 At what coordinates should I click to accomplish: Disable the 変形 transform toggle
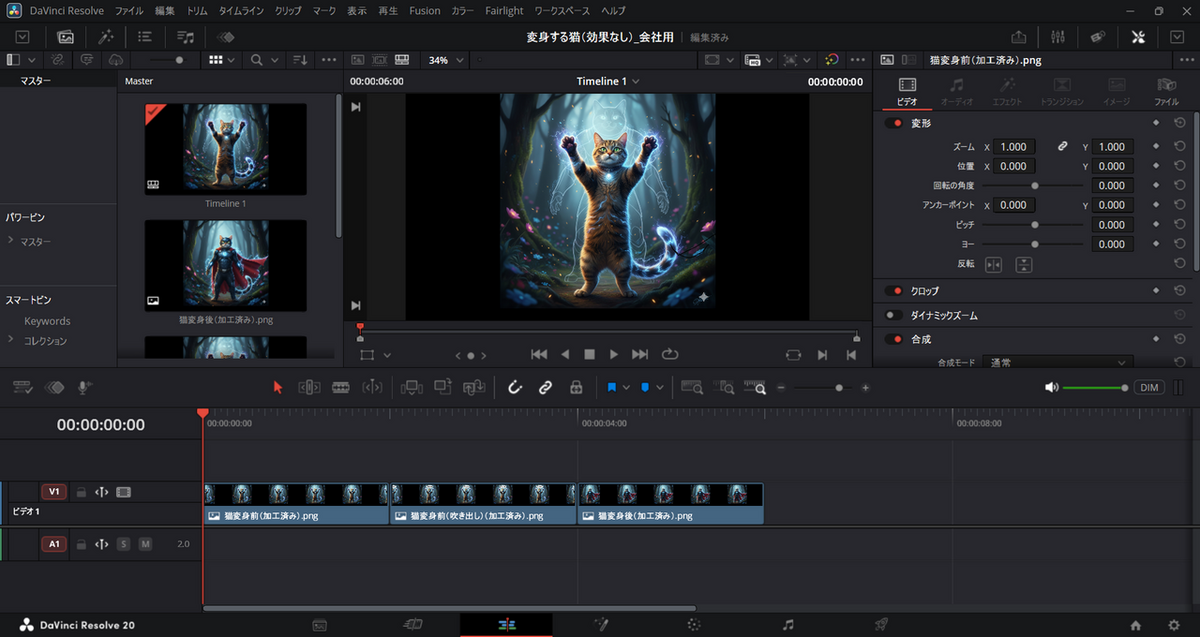[893, 123]
